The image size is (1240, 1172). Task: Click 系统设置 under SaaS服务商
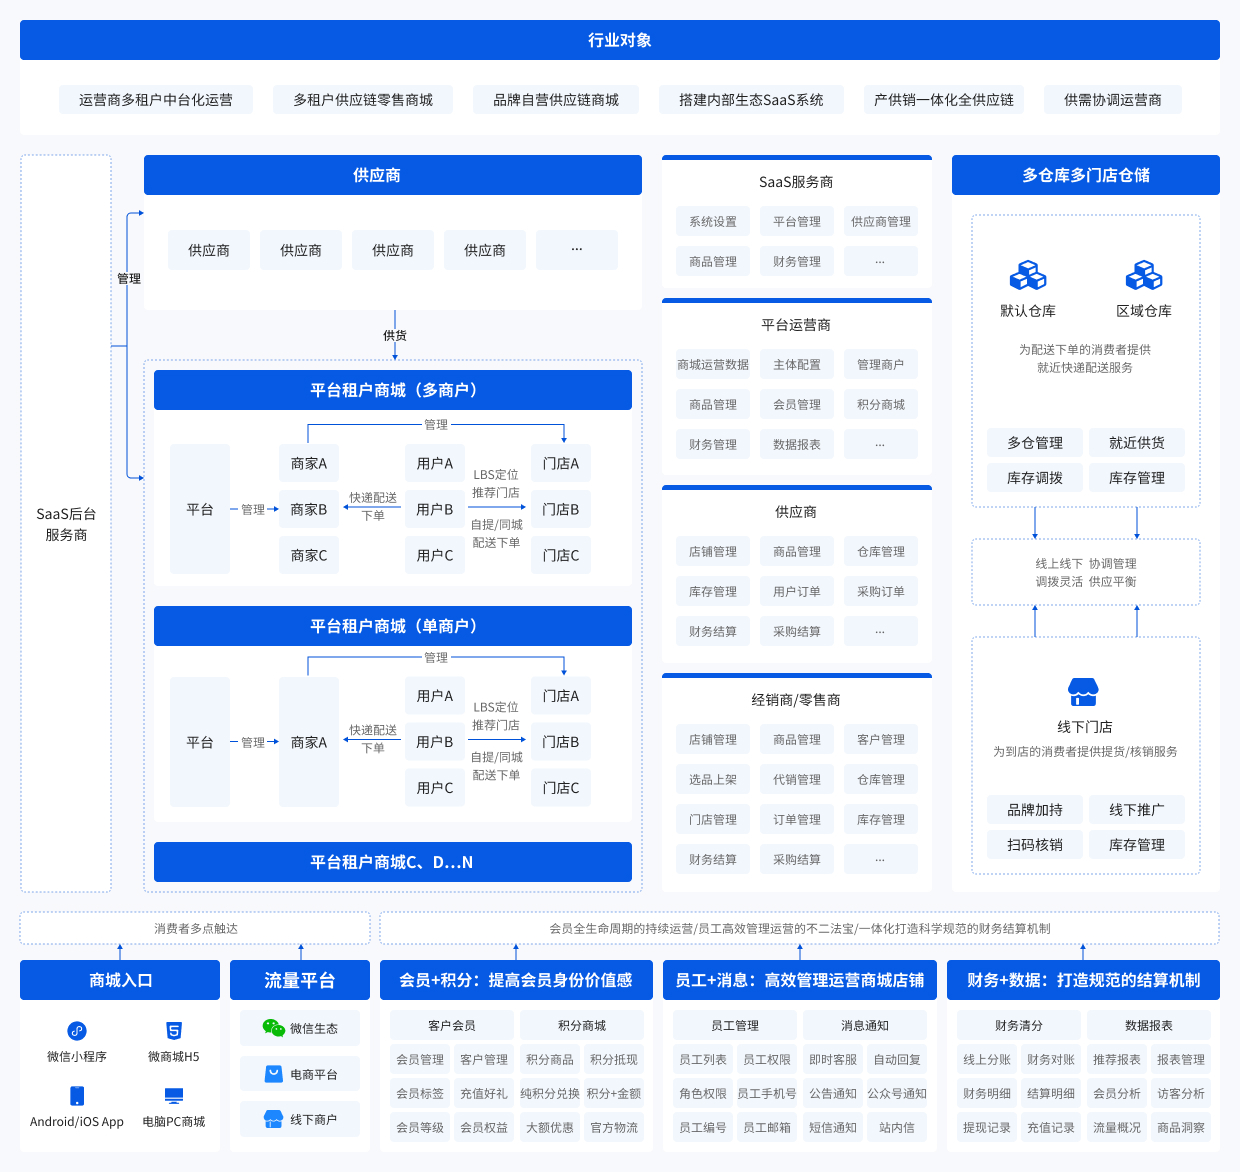[713, 222]
